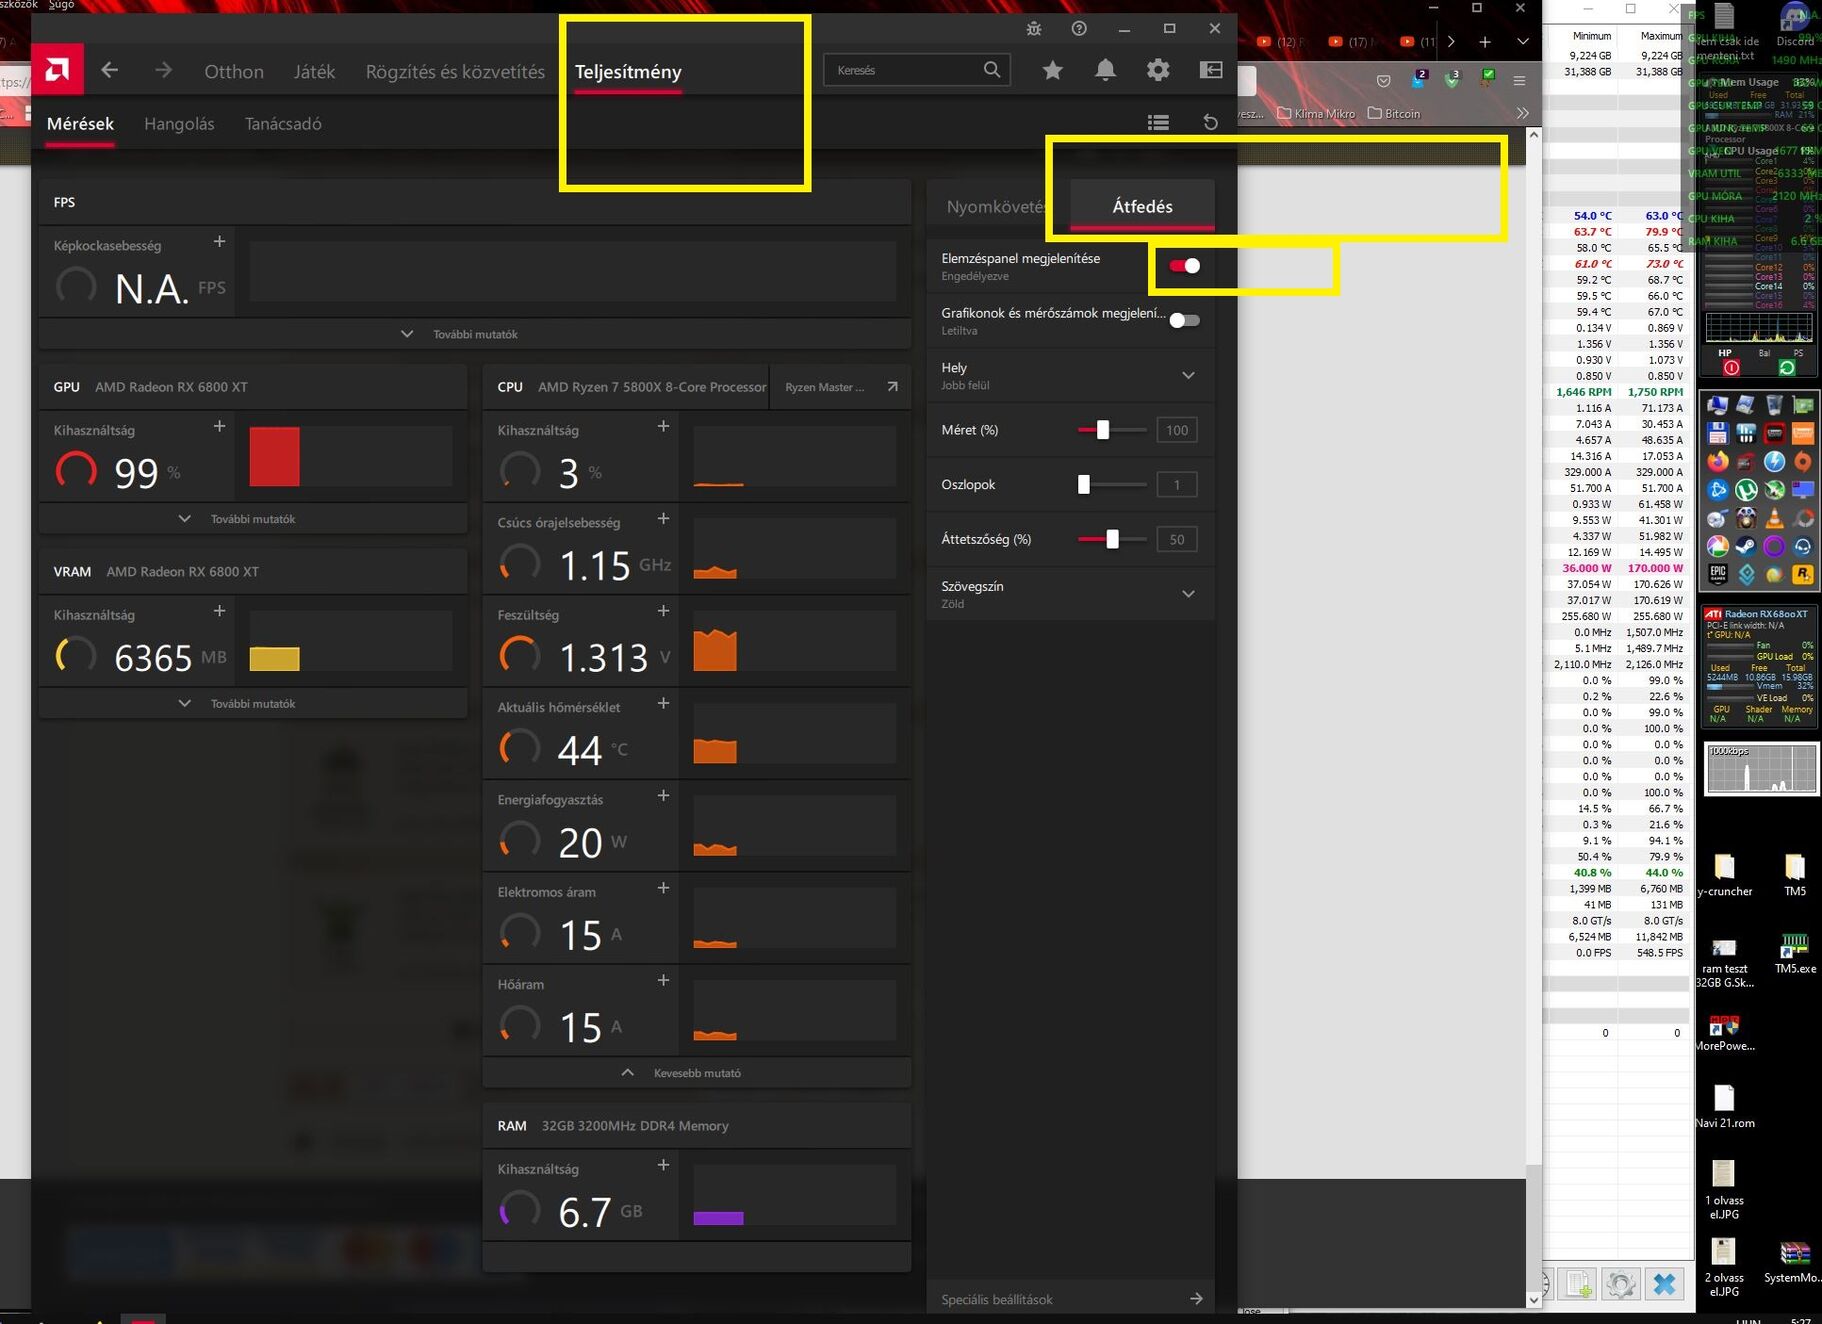
Task: Switch to Otthon tab
Action: coord(234,72)
